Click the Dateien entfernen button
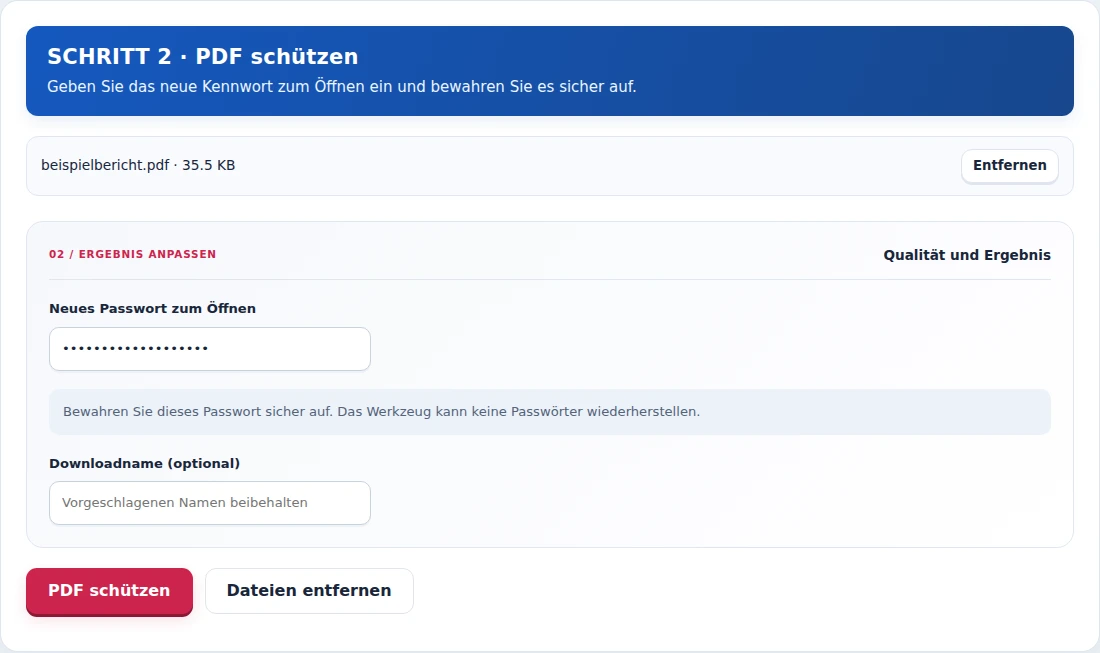The height and width of the screenshot is (653, 1100). coord(309,591)
